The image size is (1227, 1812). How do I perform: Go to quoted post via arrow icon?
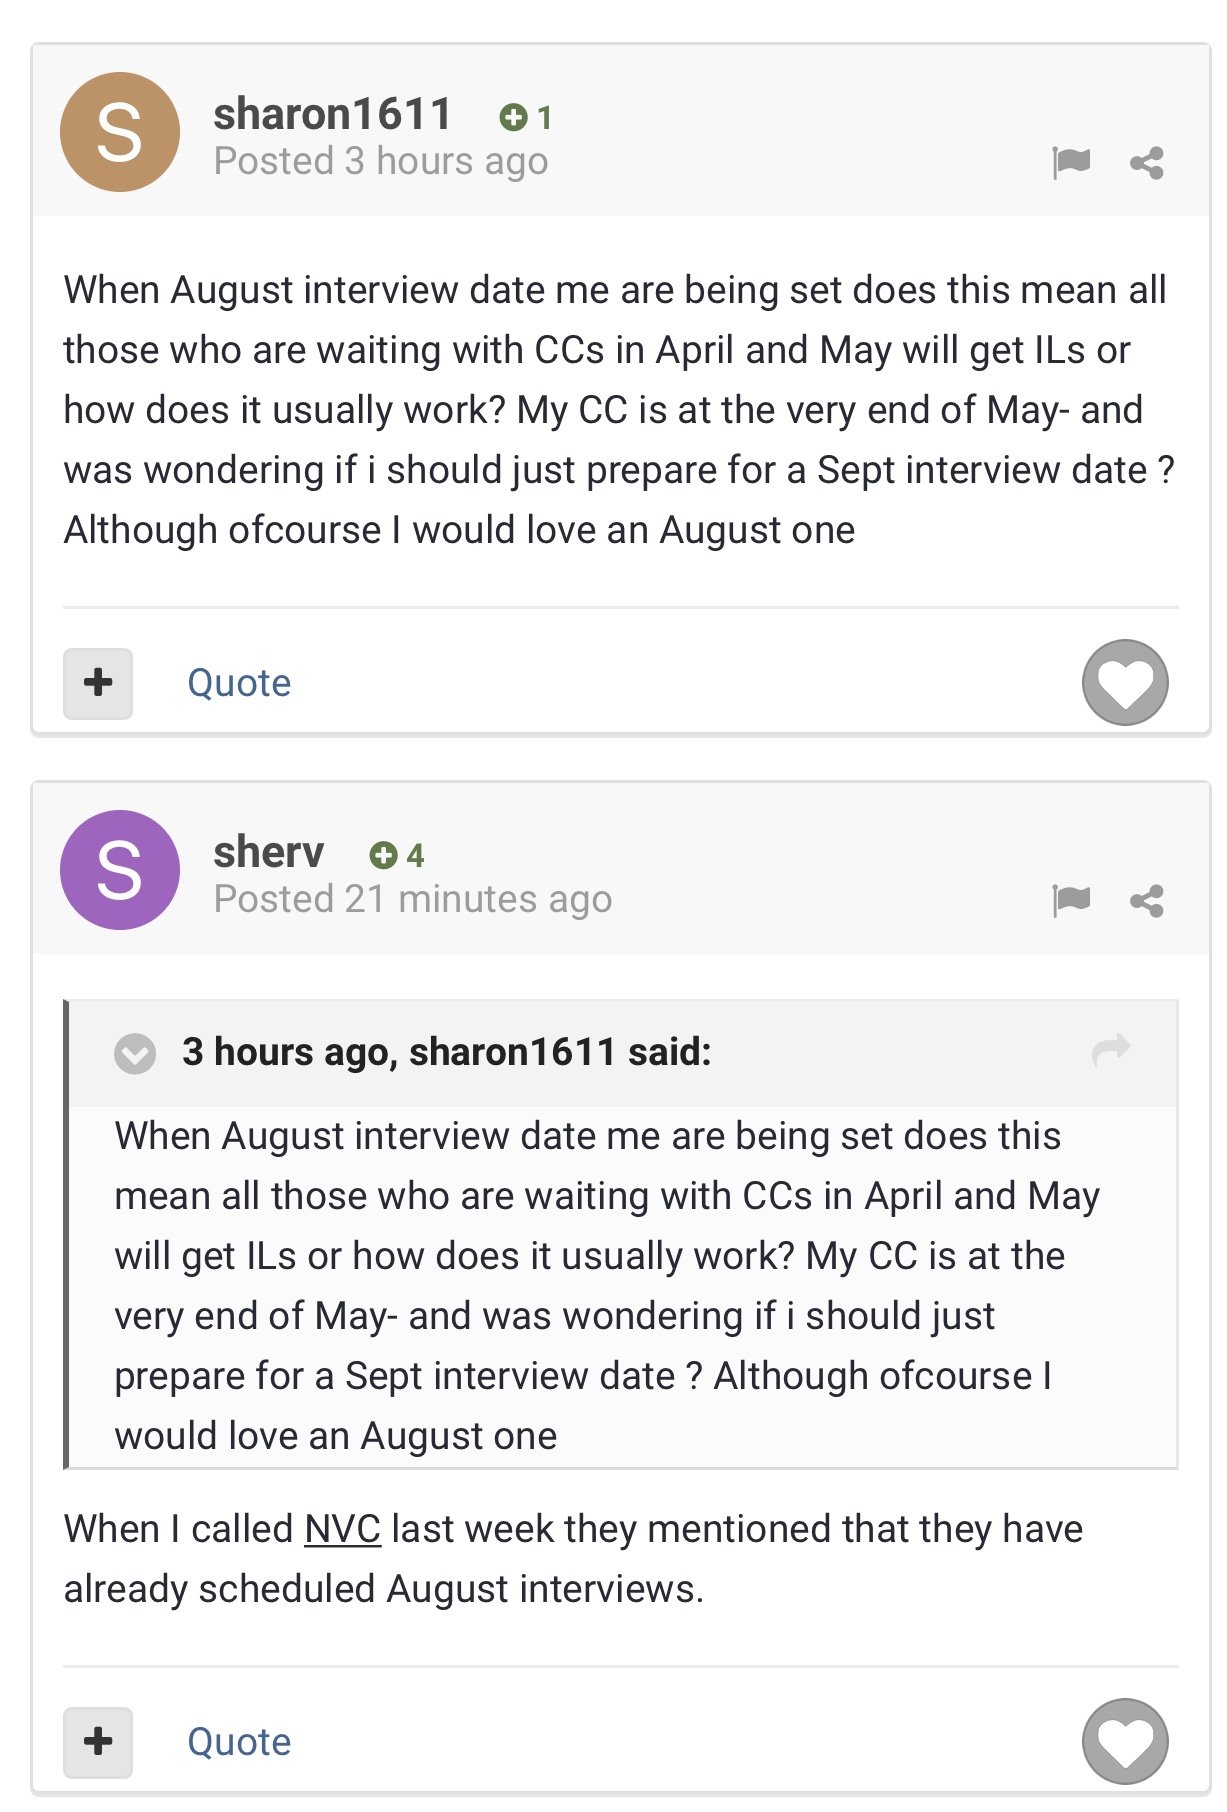coord(1111,1050)
